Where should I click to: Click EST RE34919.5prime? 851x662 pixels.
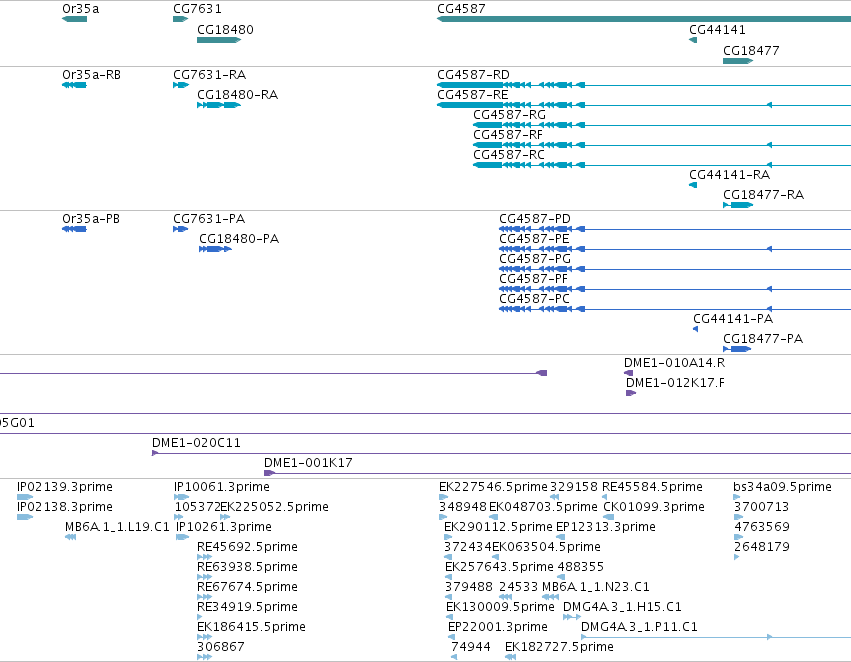200,618
